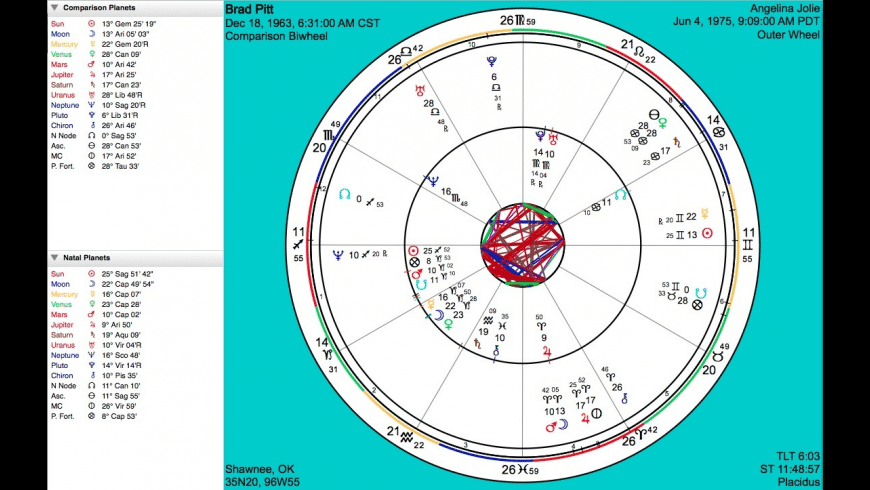Click outer-wheel Neptune glyph at 10 Sagittarius
The width and height of the screenshot is (870, 490).
[x=337, y=255]
